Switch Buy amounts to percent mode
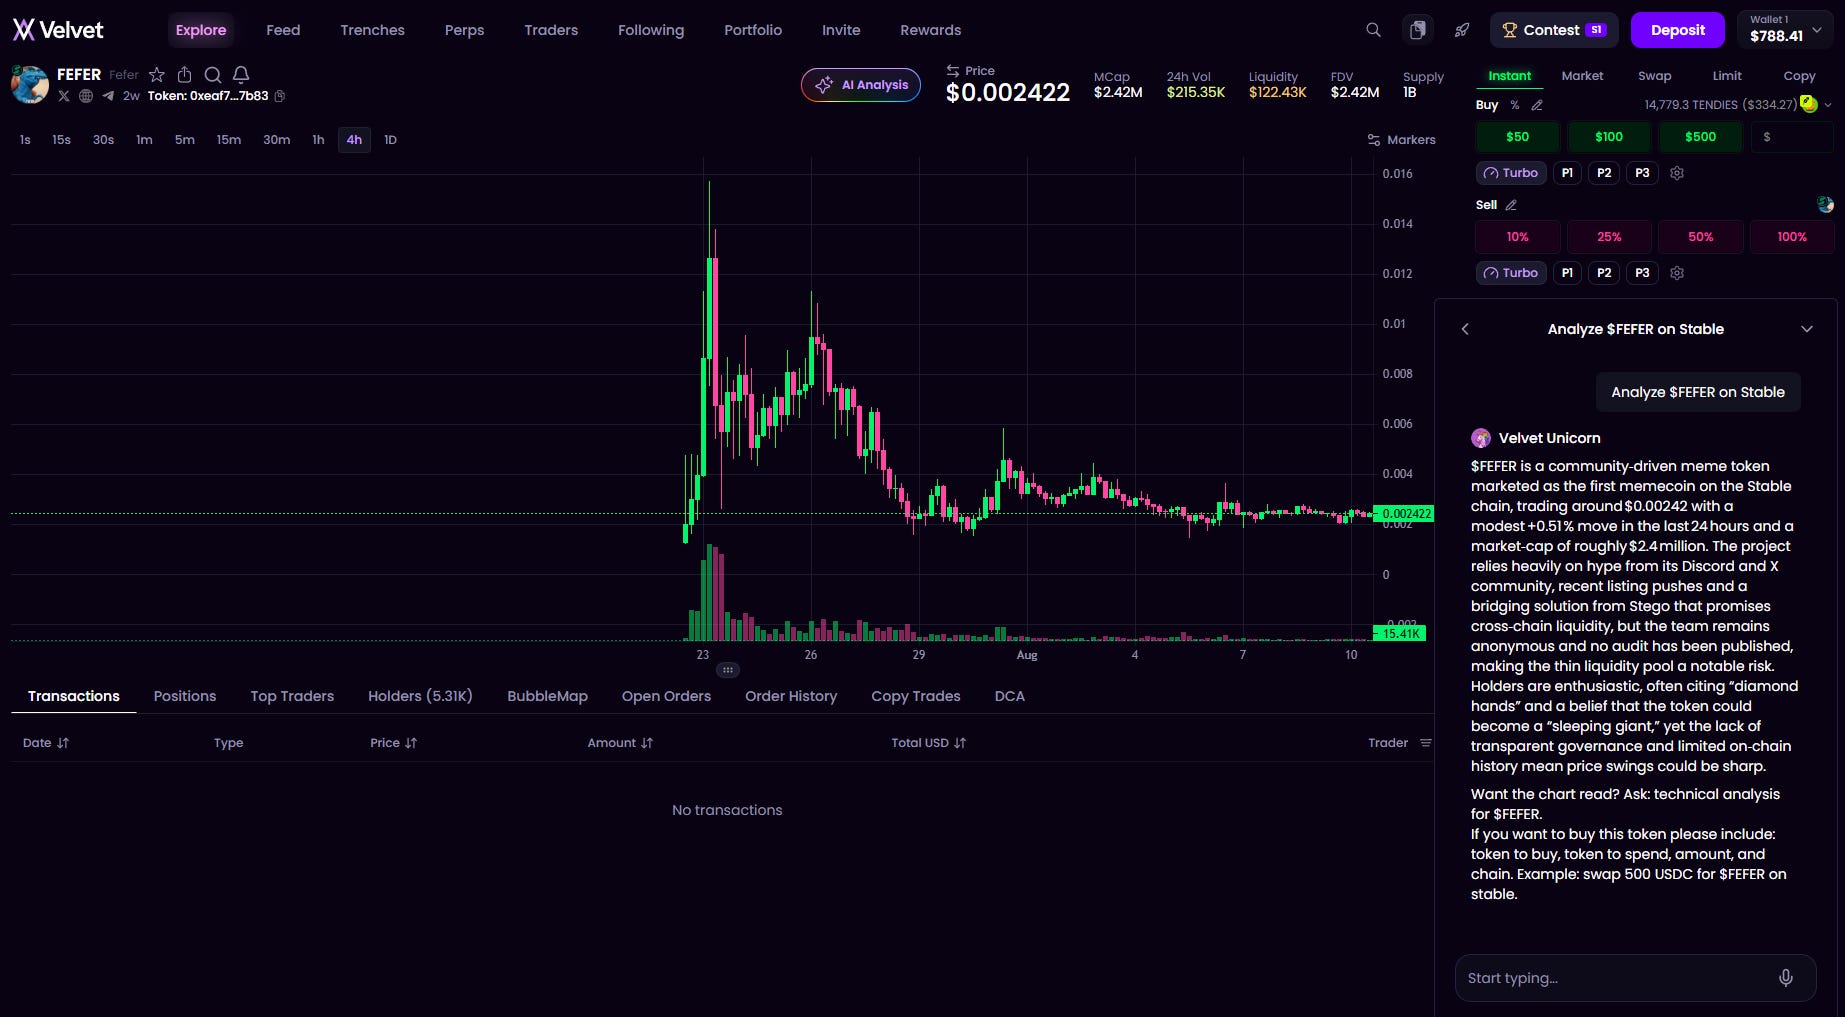Viewport: 1845px width, 1017px height. [x=1515, y=105]
